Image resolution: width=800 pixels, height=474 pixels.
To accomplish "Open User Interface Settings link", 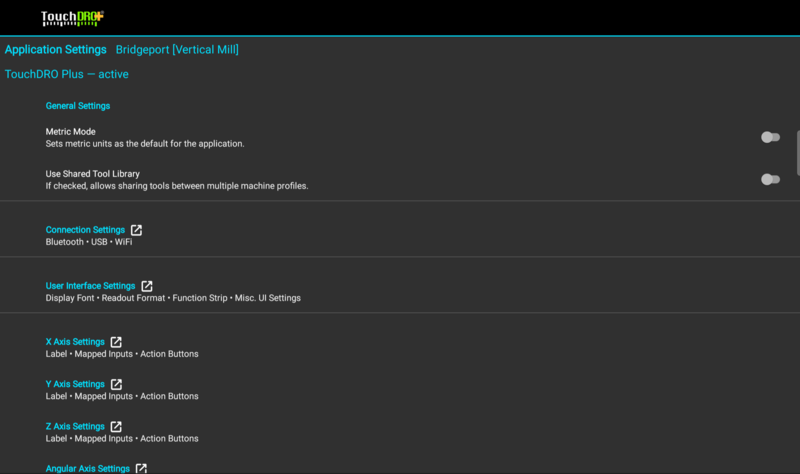I will (90, 286).
